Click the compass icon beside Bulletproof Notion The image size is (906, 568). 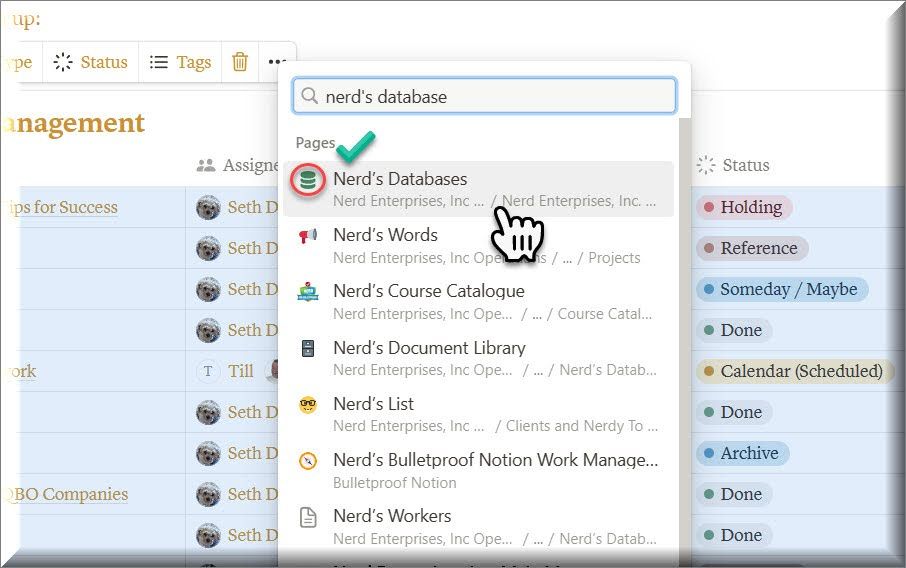pos(308,461)
